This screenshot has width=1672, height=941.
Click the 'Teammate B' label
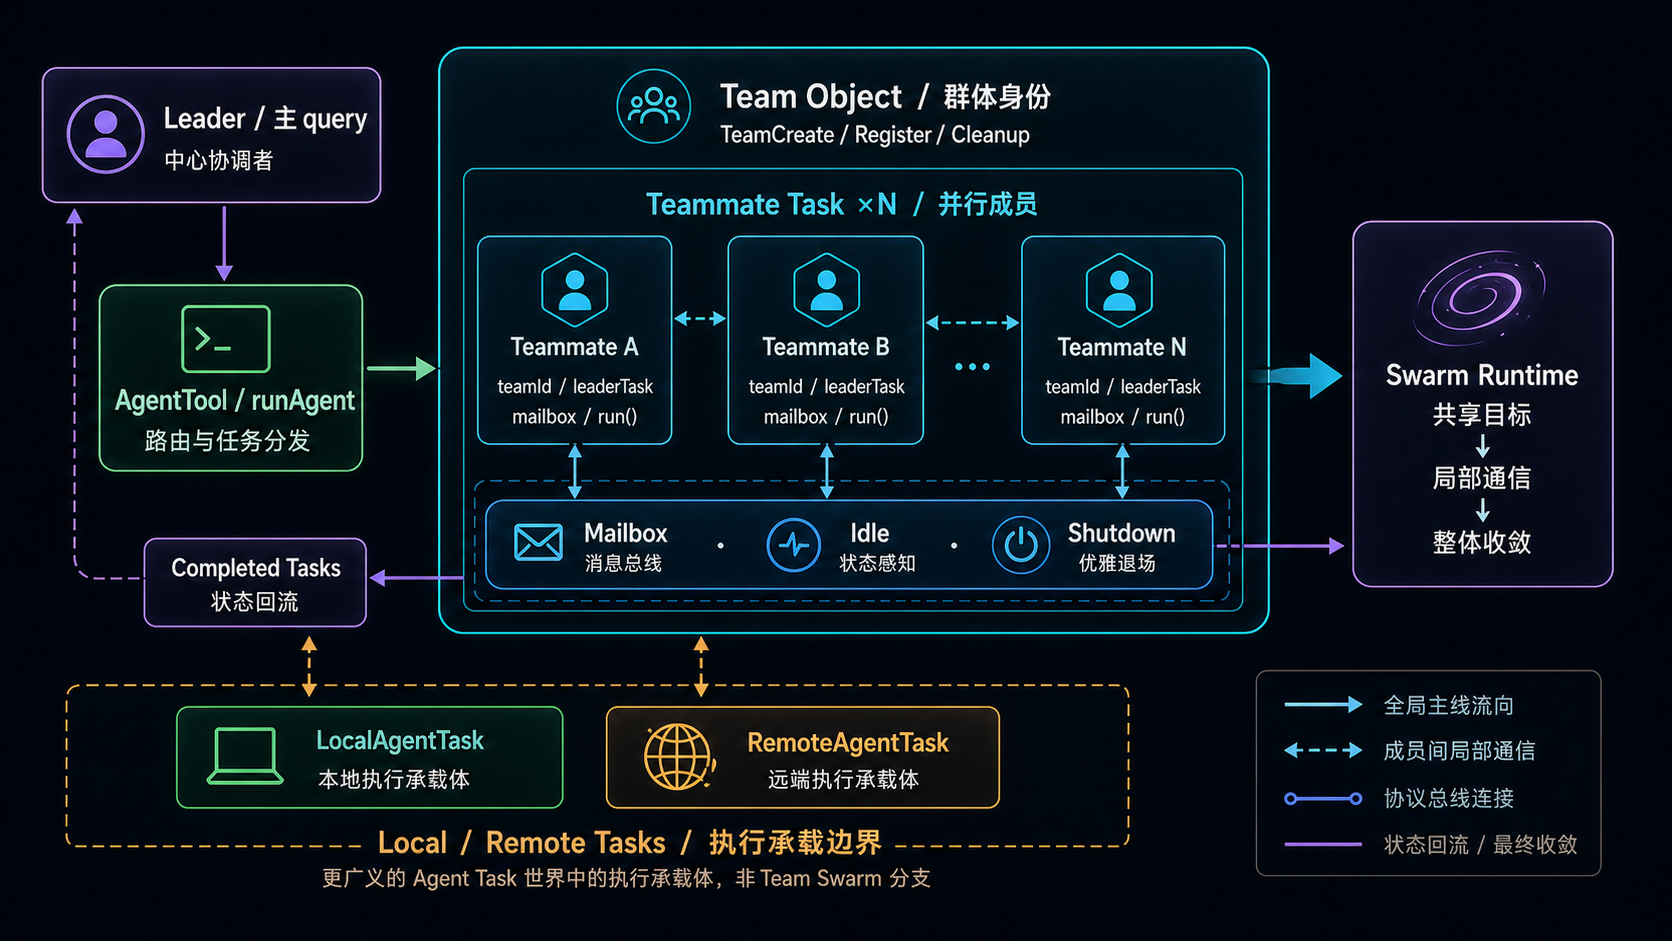(x=826, y=347)
